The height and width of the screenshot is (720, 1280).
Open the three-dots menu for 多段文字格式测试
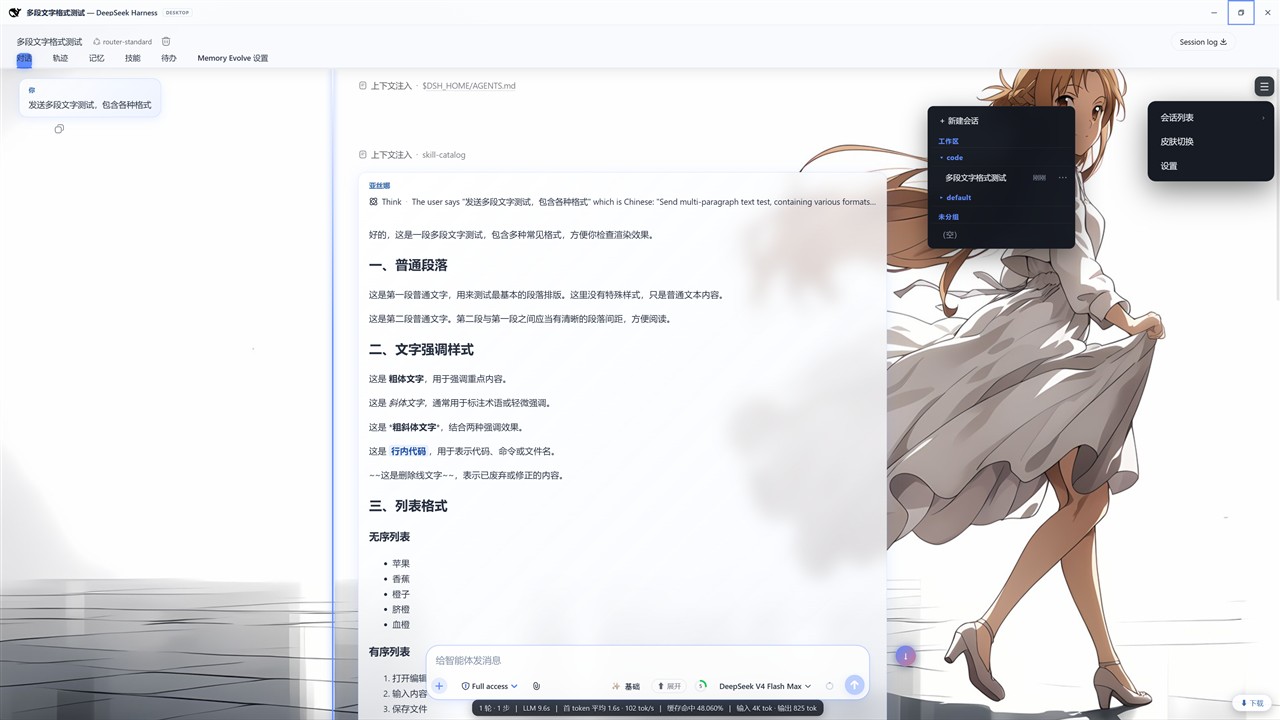pyautogui.click(x=1063, y=178)
